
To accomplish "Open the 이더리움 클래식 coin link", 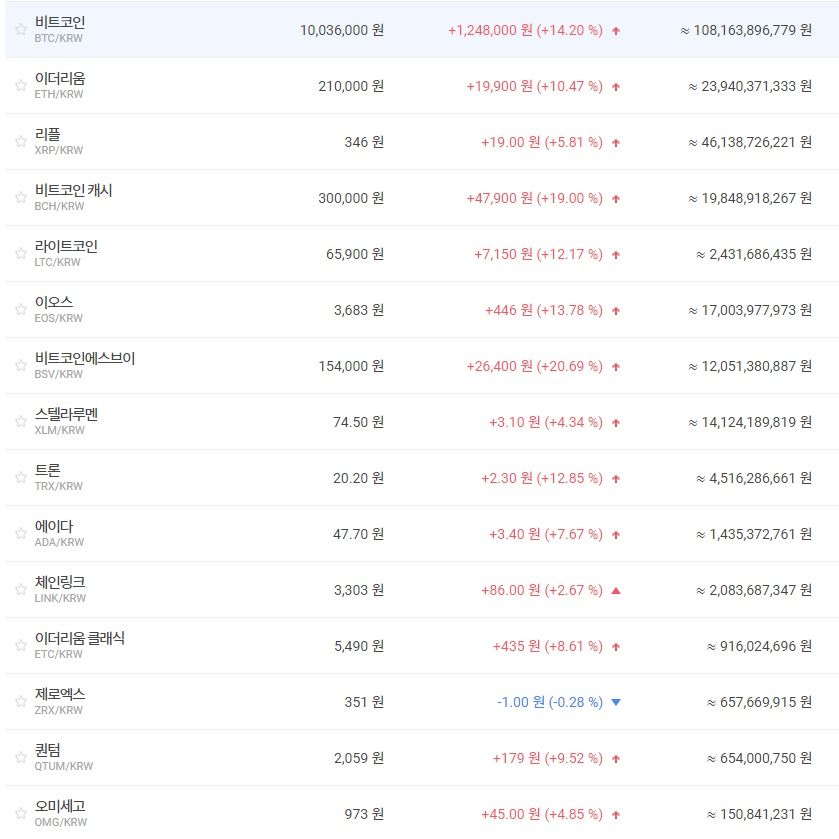I will 80,638.
